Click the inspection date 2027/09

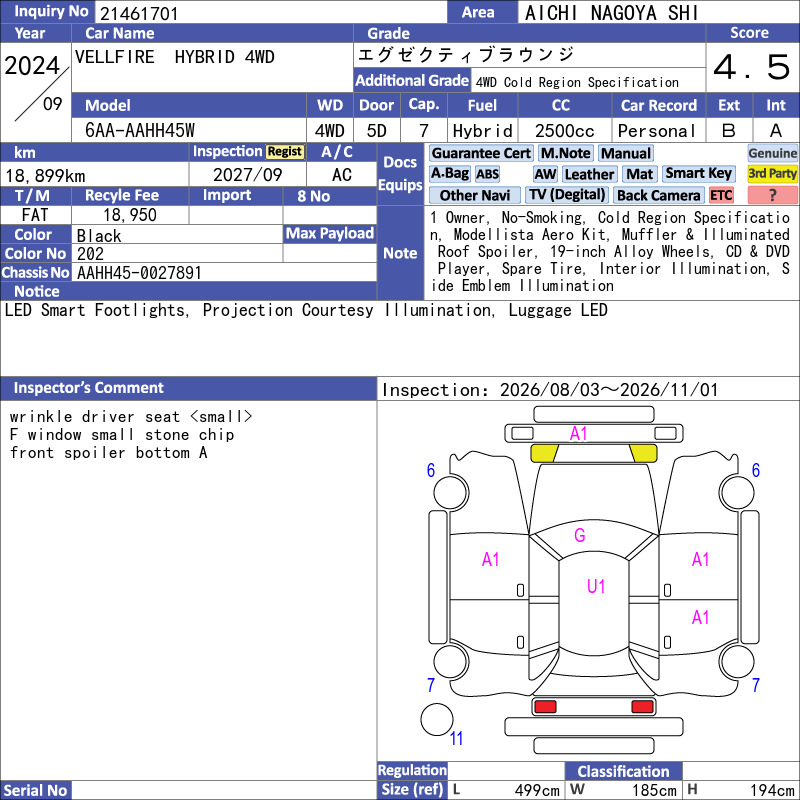tap(247, 175)
